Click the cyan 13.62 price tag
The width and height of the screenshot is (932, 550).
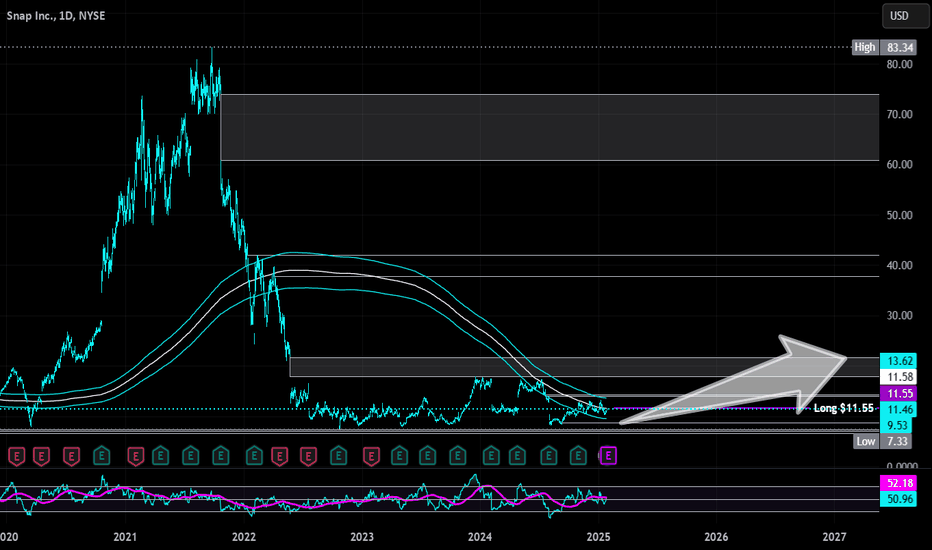tap(898, 361)
